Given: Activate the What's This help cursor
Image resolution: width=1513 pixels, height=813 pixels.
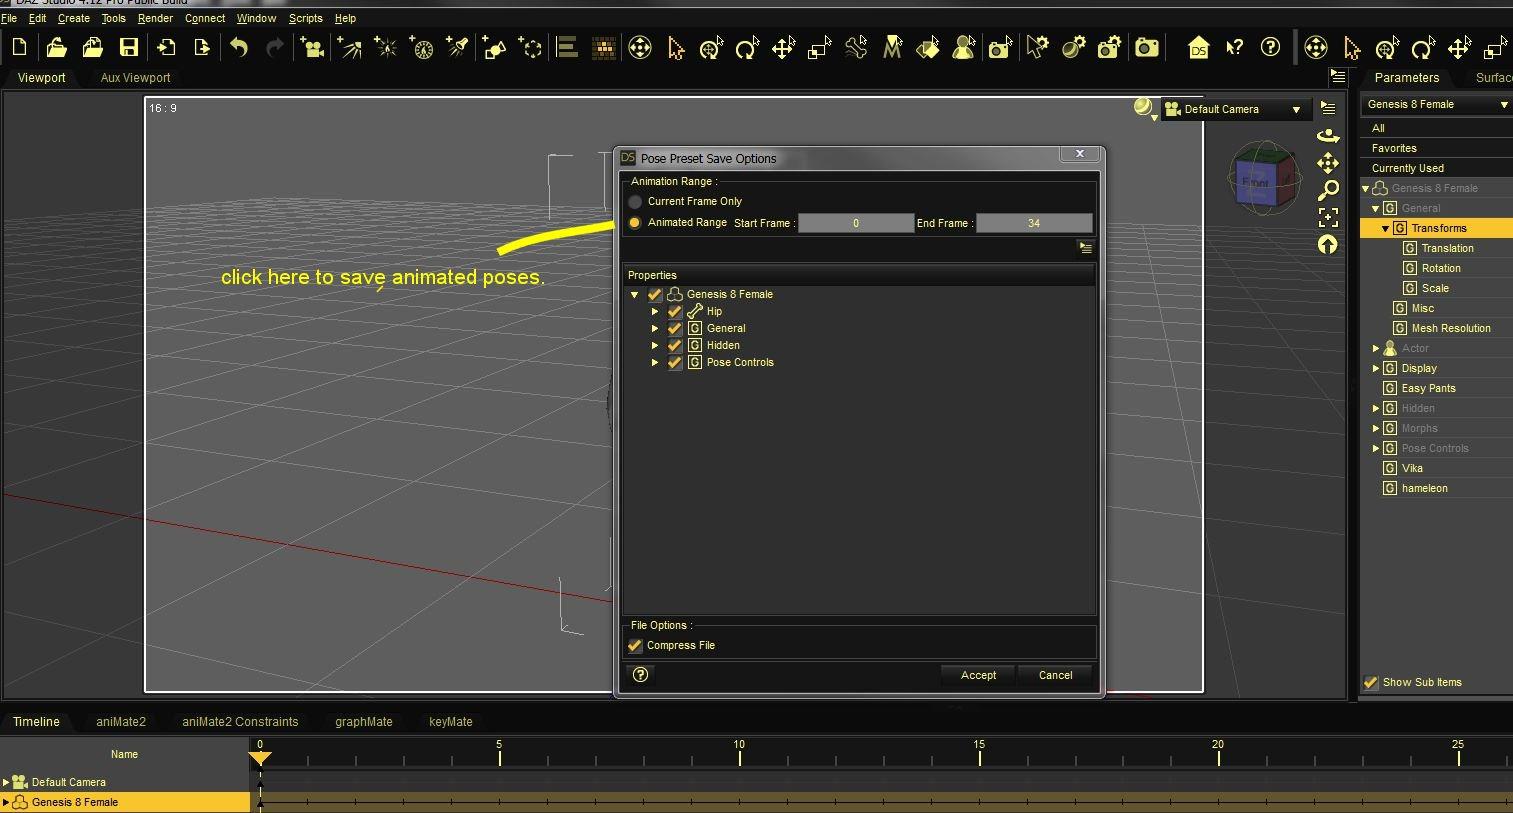Looking at the screenshot, I should (1235, 47).
